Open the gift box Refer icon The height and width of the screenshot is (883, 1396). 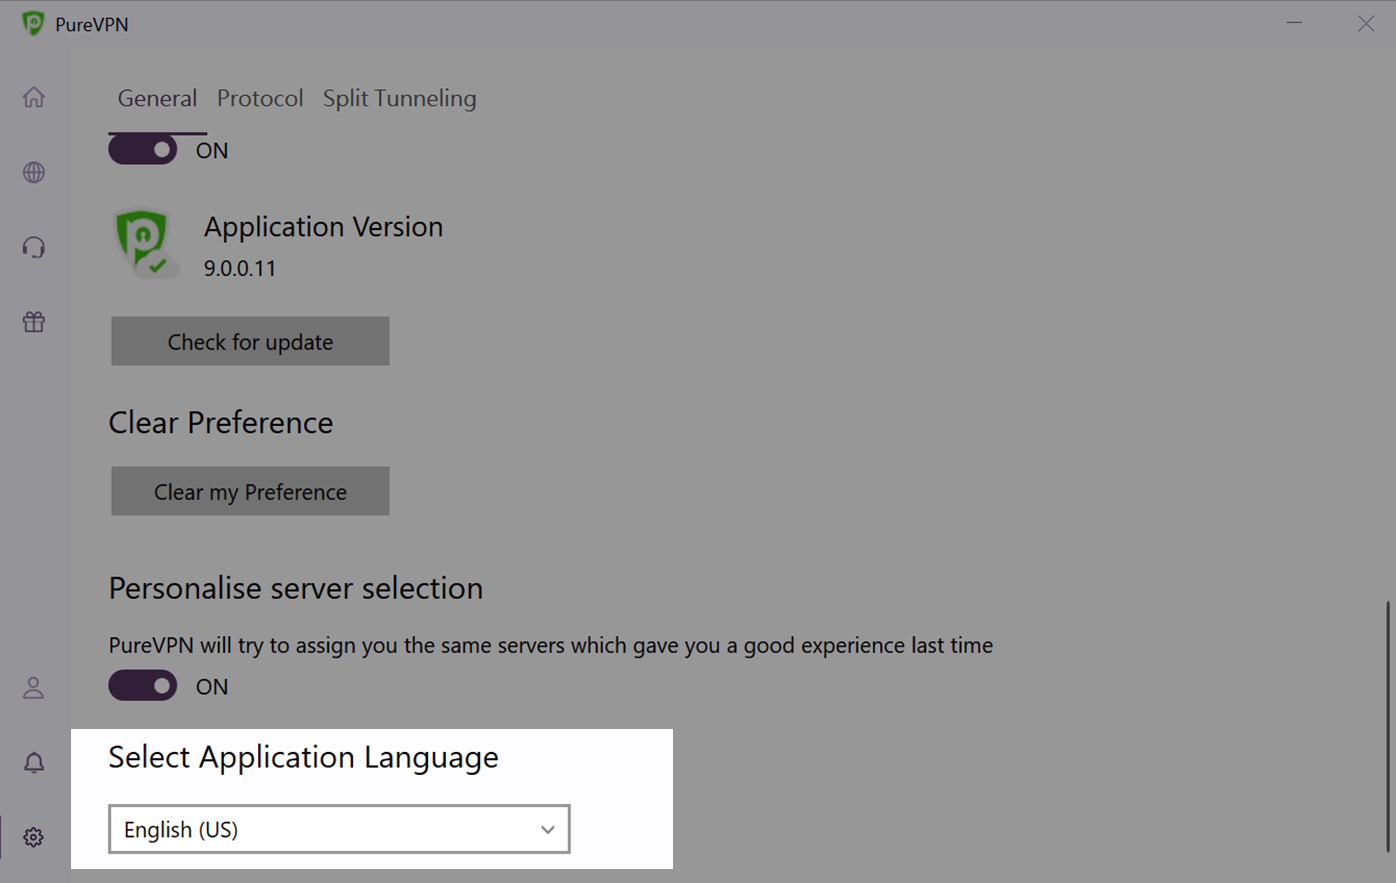34,322
